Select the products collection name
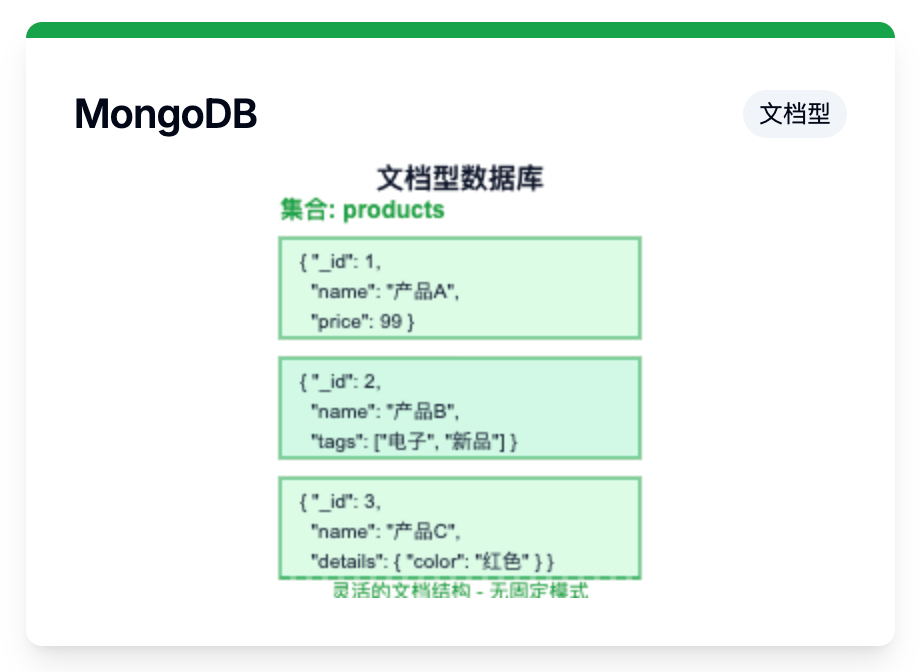922x672 pixels. 393,210
